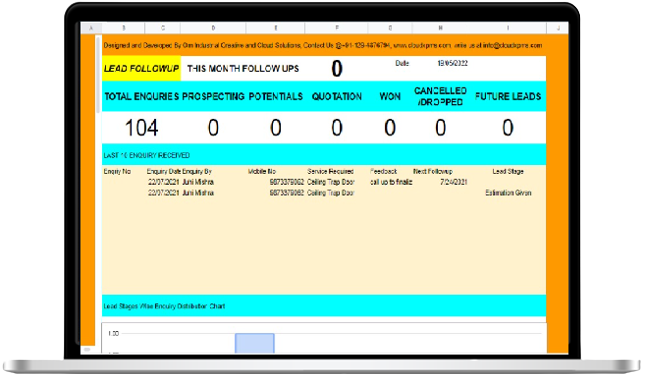This screenshot has height=386, width=647.
Task: Select the FUTURE LEADS header cell
Action: pos(508,96)
